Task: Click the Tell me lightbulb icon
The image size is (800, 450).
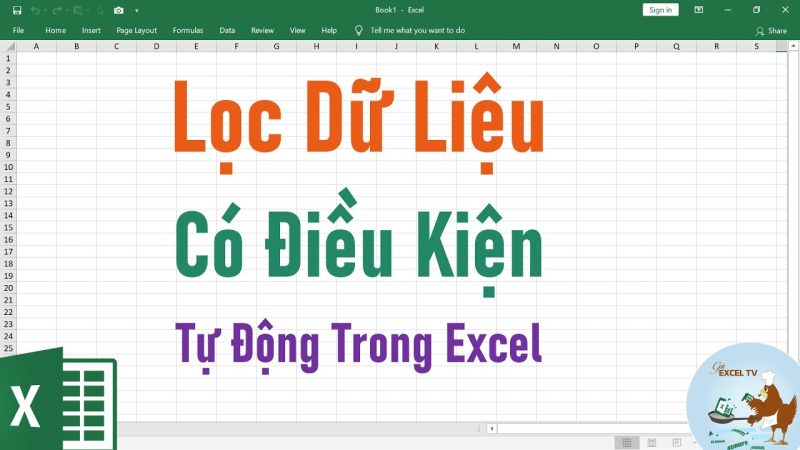Action: (x=359, y=31)
